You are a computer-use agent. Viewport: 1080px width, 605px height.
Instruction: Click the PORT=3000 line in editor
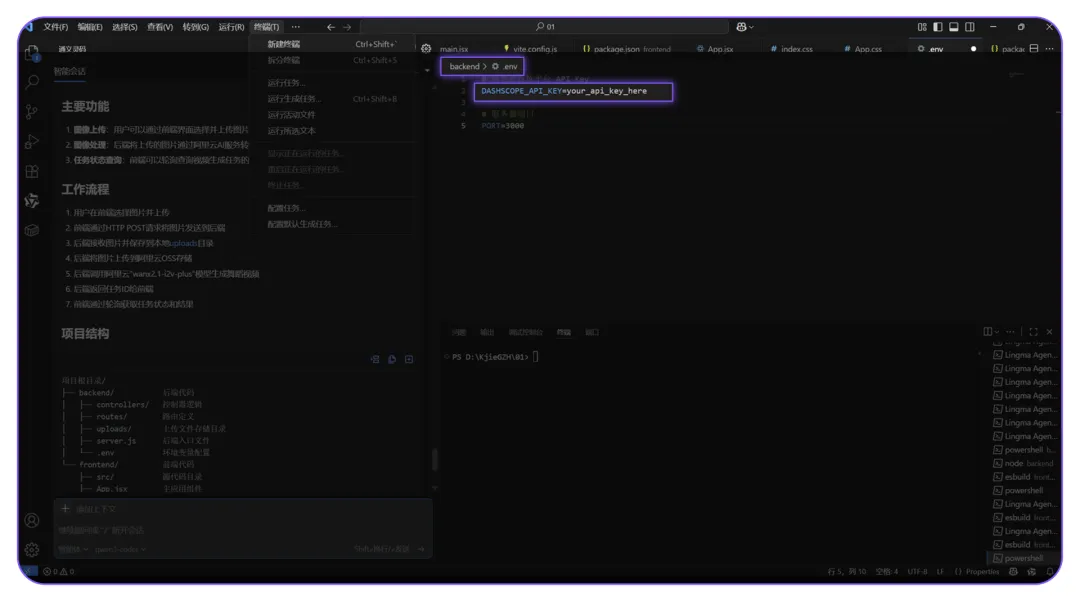(x=503, y=126)
